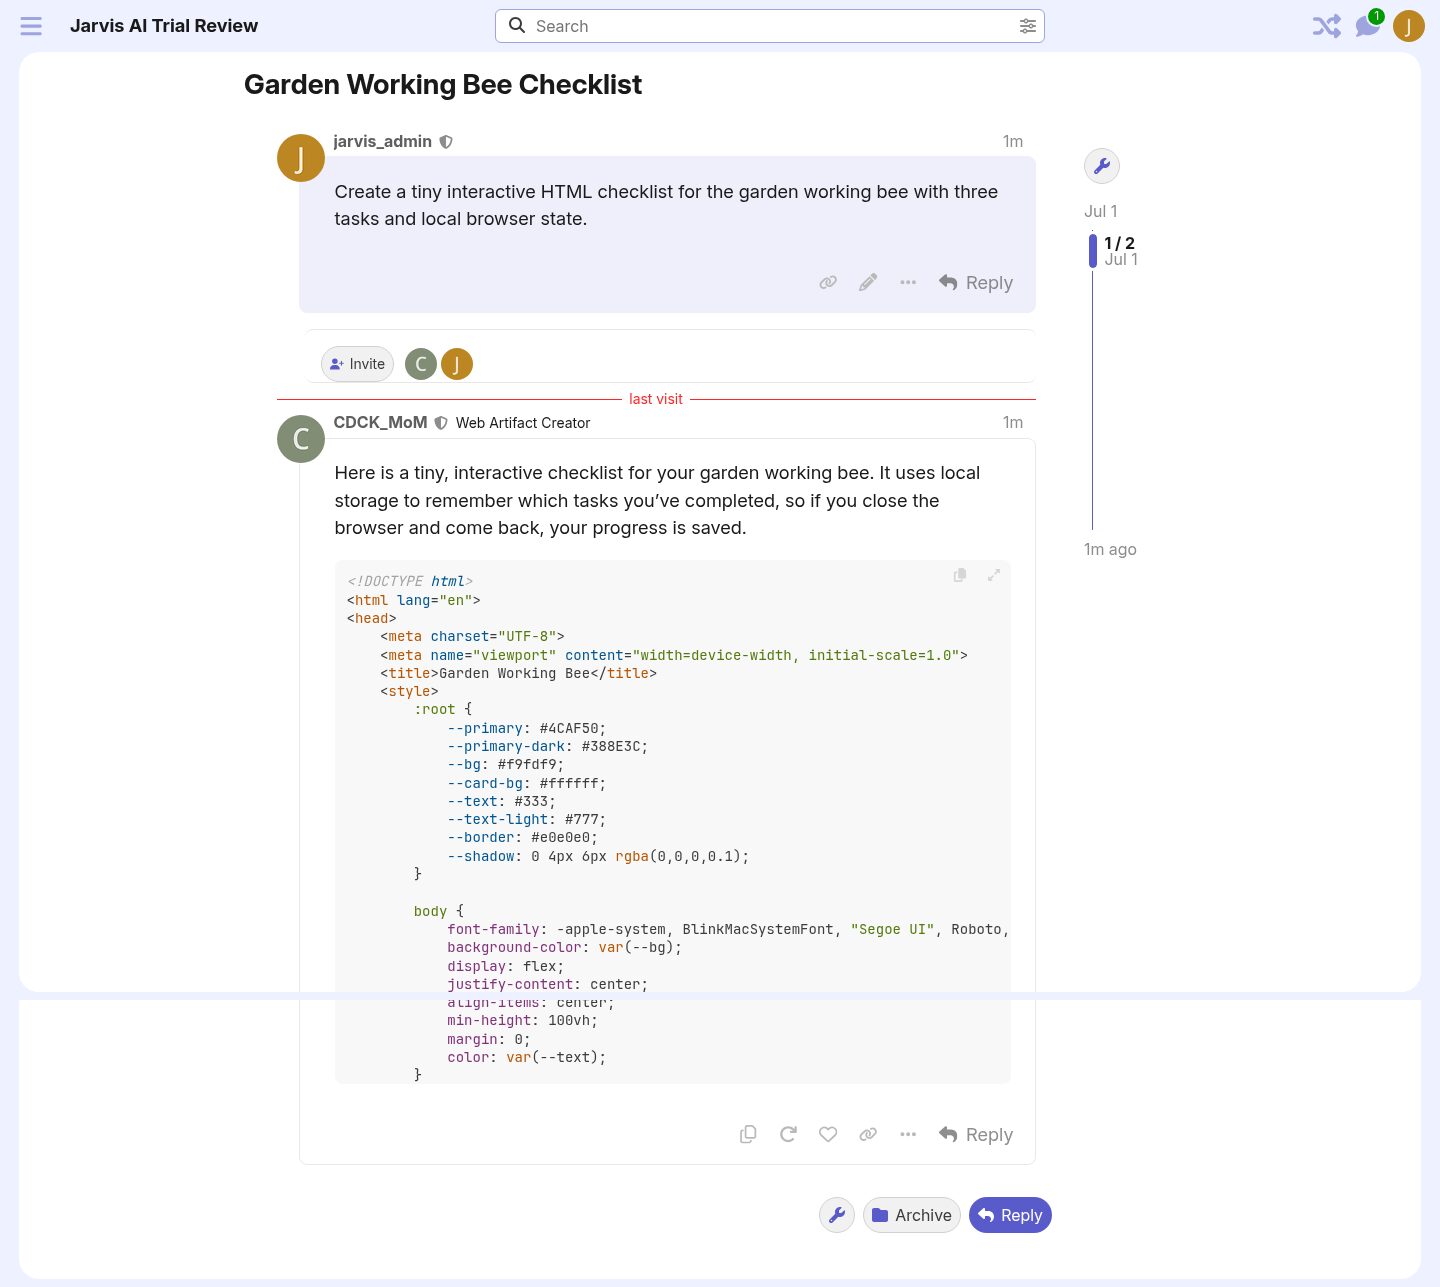The image size is (1440, 1287).
Task: Open the hamburger sidebar menu
Action: click(31, 26)
